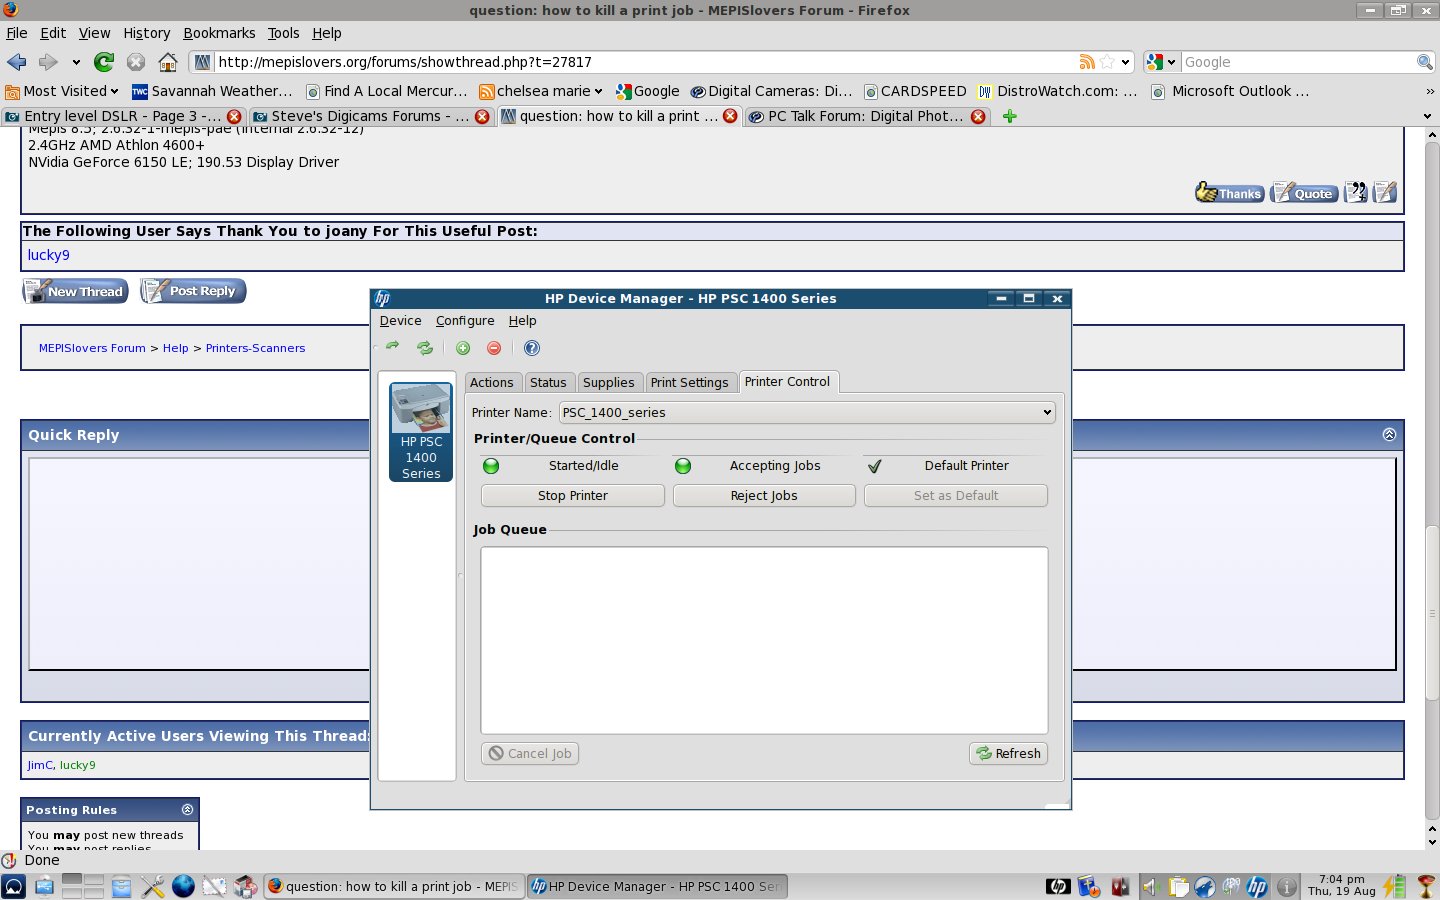
Task: Go back with Firefox back arrow
Action: pos(17,62)
